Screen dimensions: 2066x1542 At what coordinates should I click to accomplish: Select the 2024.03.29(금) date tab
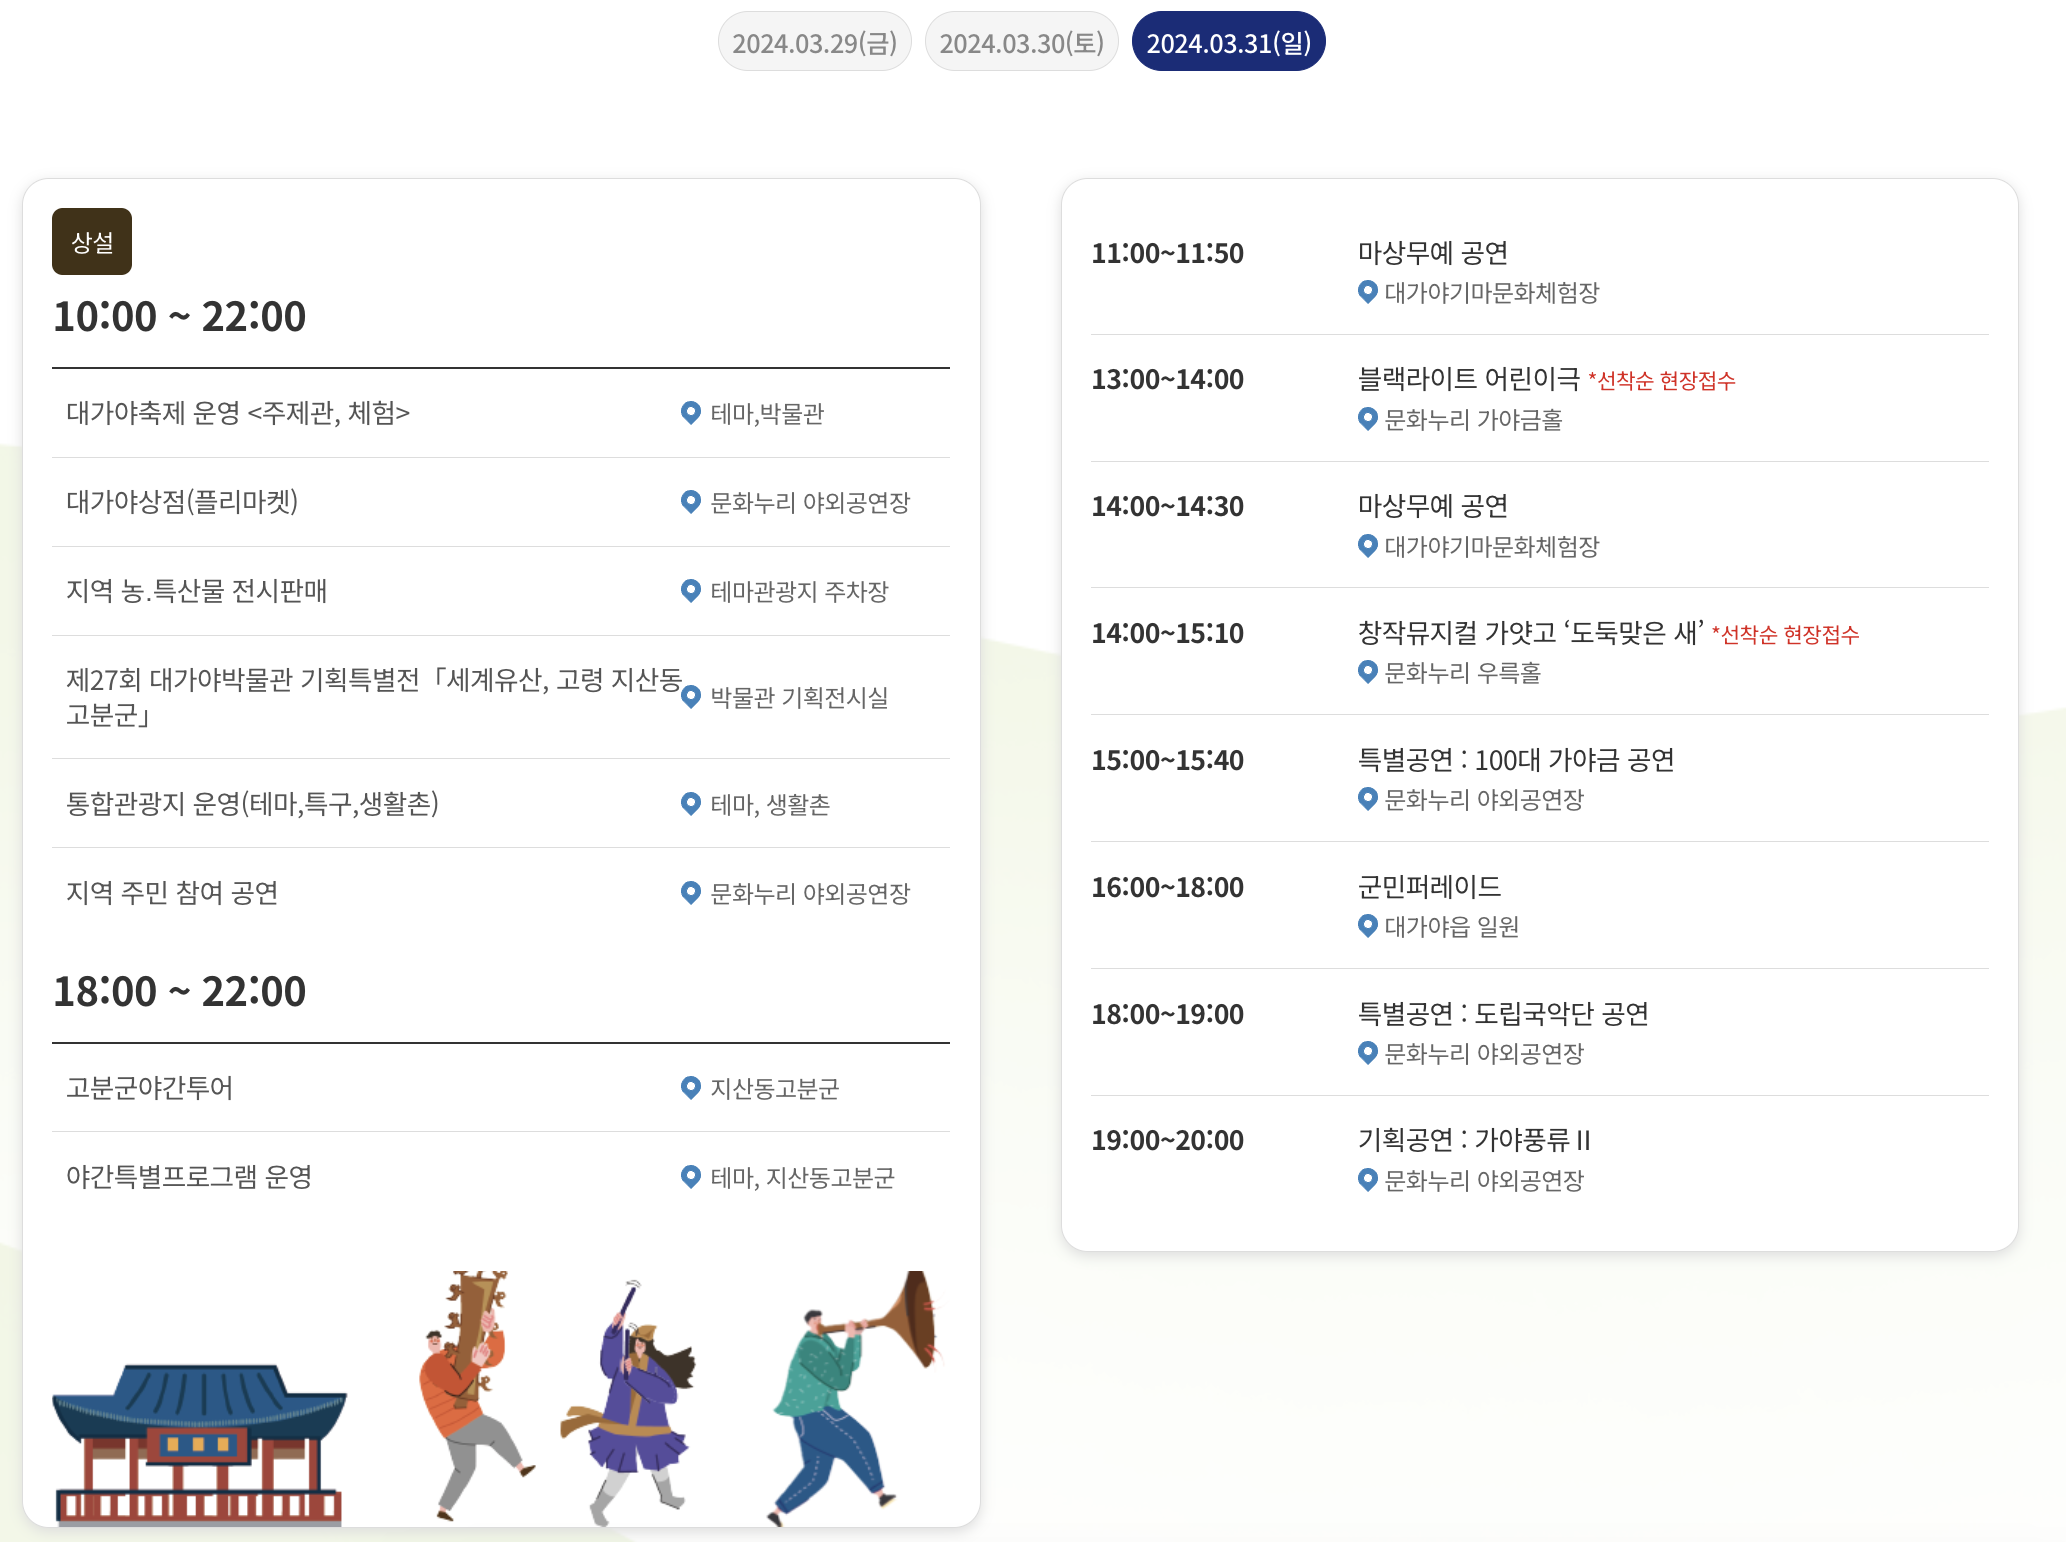coord(814,43)
